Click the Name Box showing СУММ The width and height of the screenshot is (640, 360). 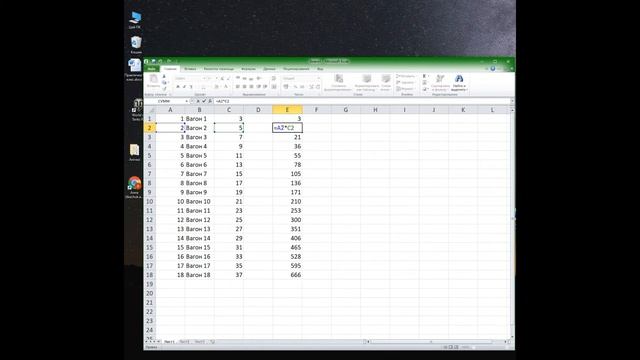tap(164, 101)
